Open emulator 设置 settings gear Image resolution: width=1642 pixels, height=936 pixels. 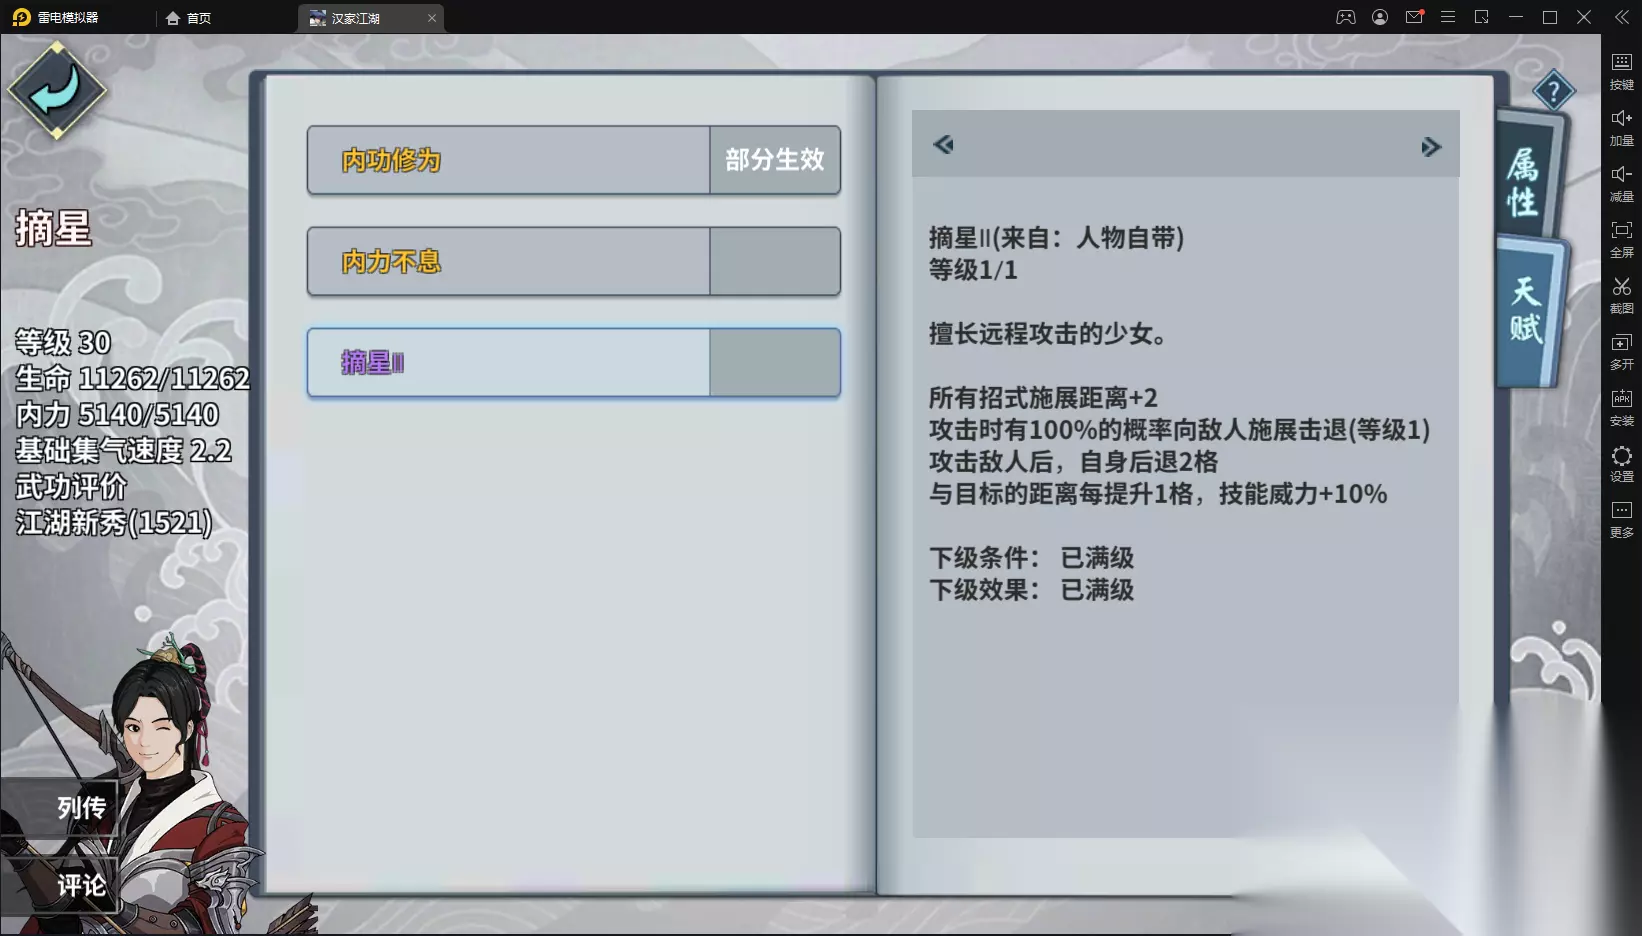[x=1621, y=463]
